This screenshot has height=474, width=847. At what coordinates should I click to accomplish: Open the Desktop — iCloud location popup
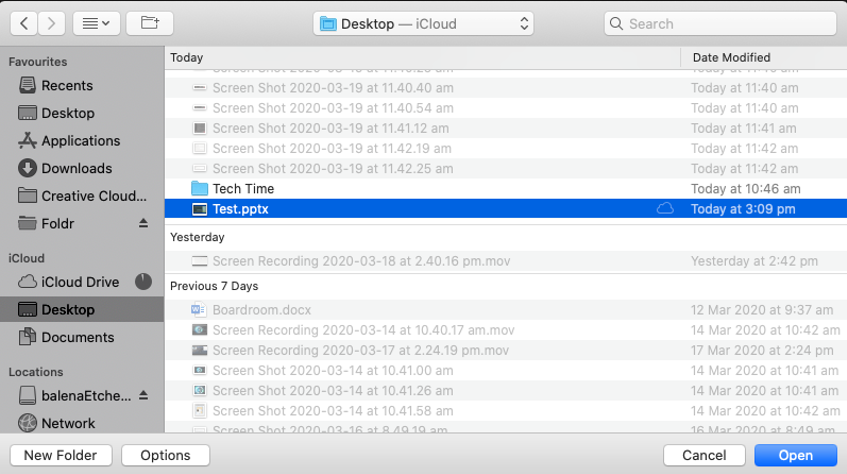(423, 23)
